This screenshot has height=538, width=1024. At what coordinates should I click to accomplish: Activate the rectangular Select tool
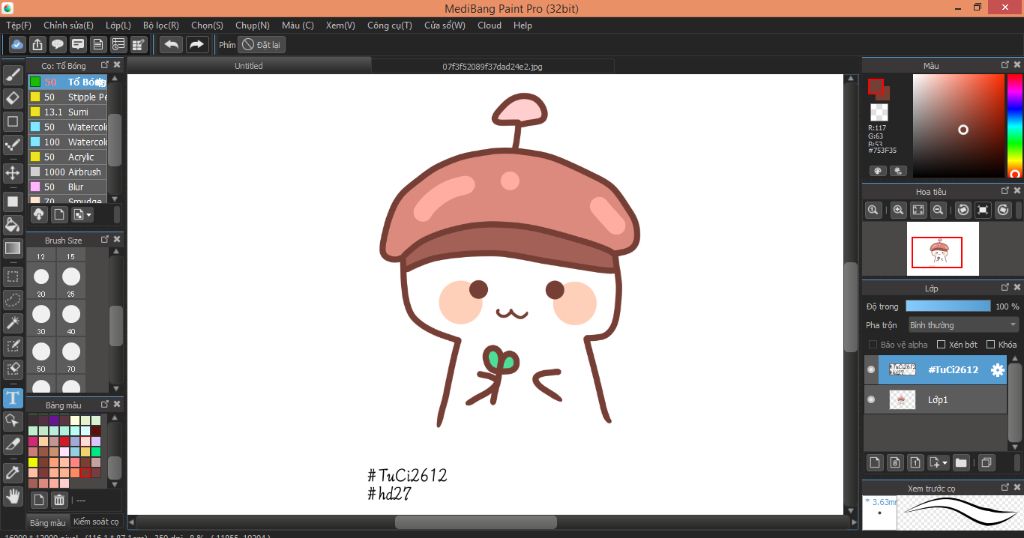(x=12, y=277)
